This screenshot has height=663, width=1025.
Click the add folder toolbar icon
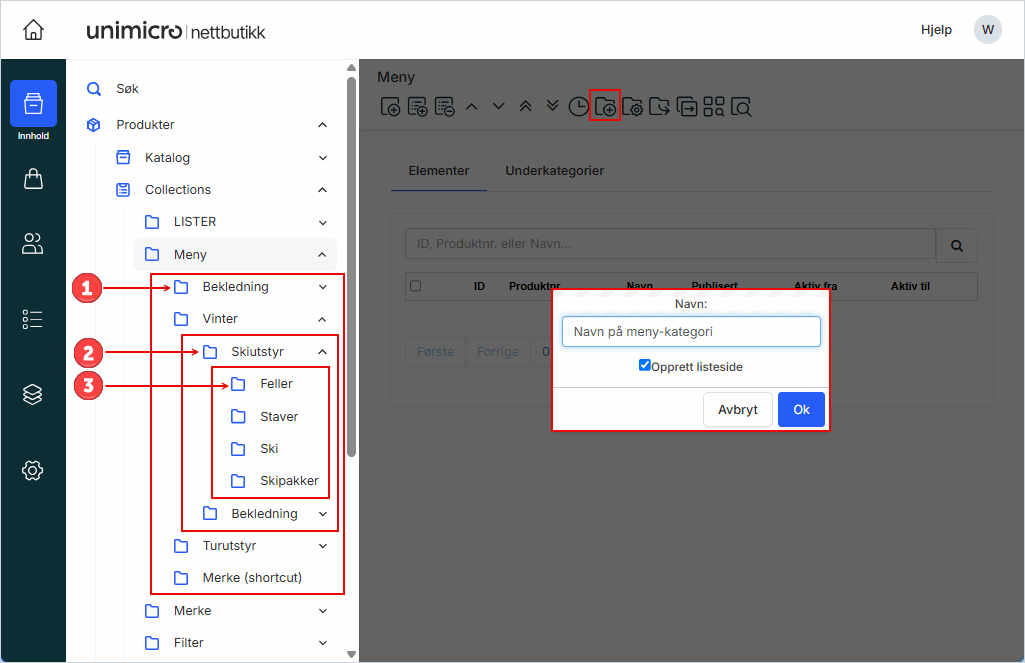[605, 107]
